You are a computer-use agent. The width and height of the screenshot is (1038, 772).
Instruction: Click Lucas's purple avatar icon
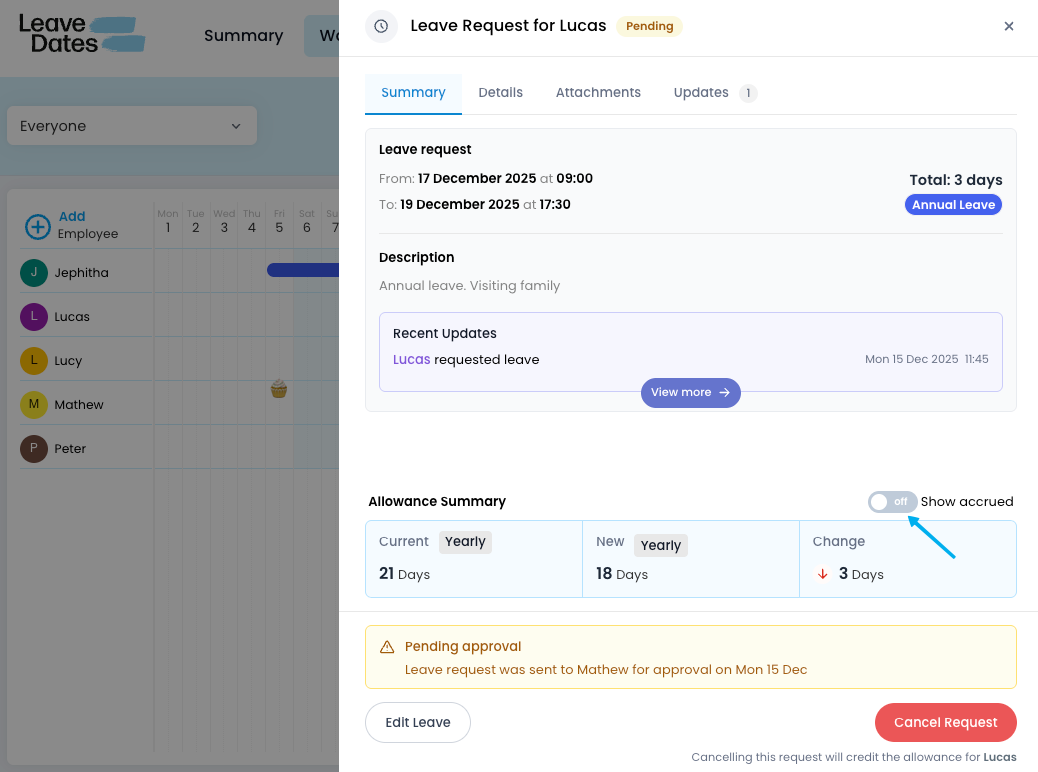[34, 317]
